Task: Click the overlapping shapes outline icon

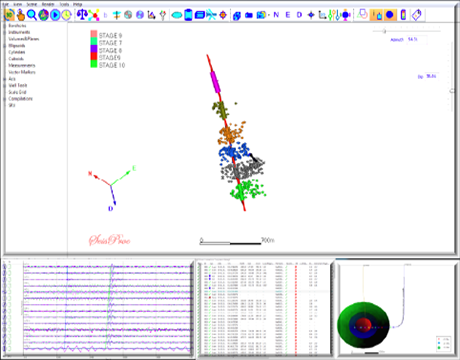Action: click(363, 15)
